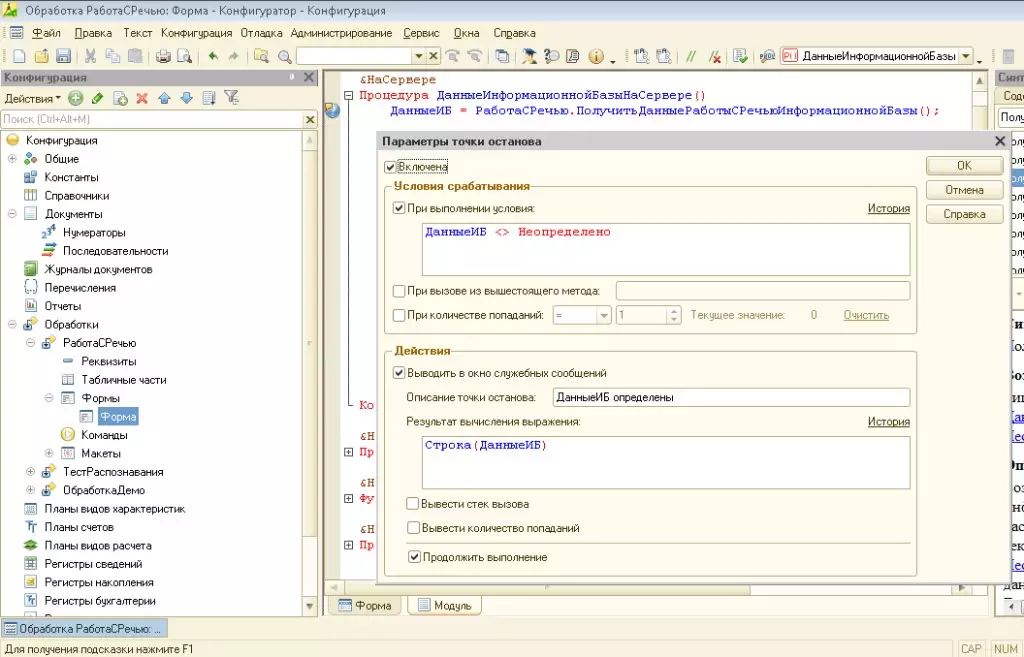Switch to the Модуль tab
The height and width of the screenshot is (657, 1024).
[445, 605]
